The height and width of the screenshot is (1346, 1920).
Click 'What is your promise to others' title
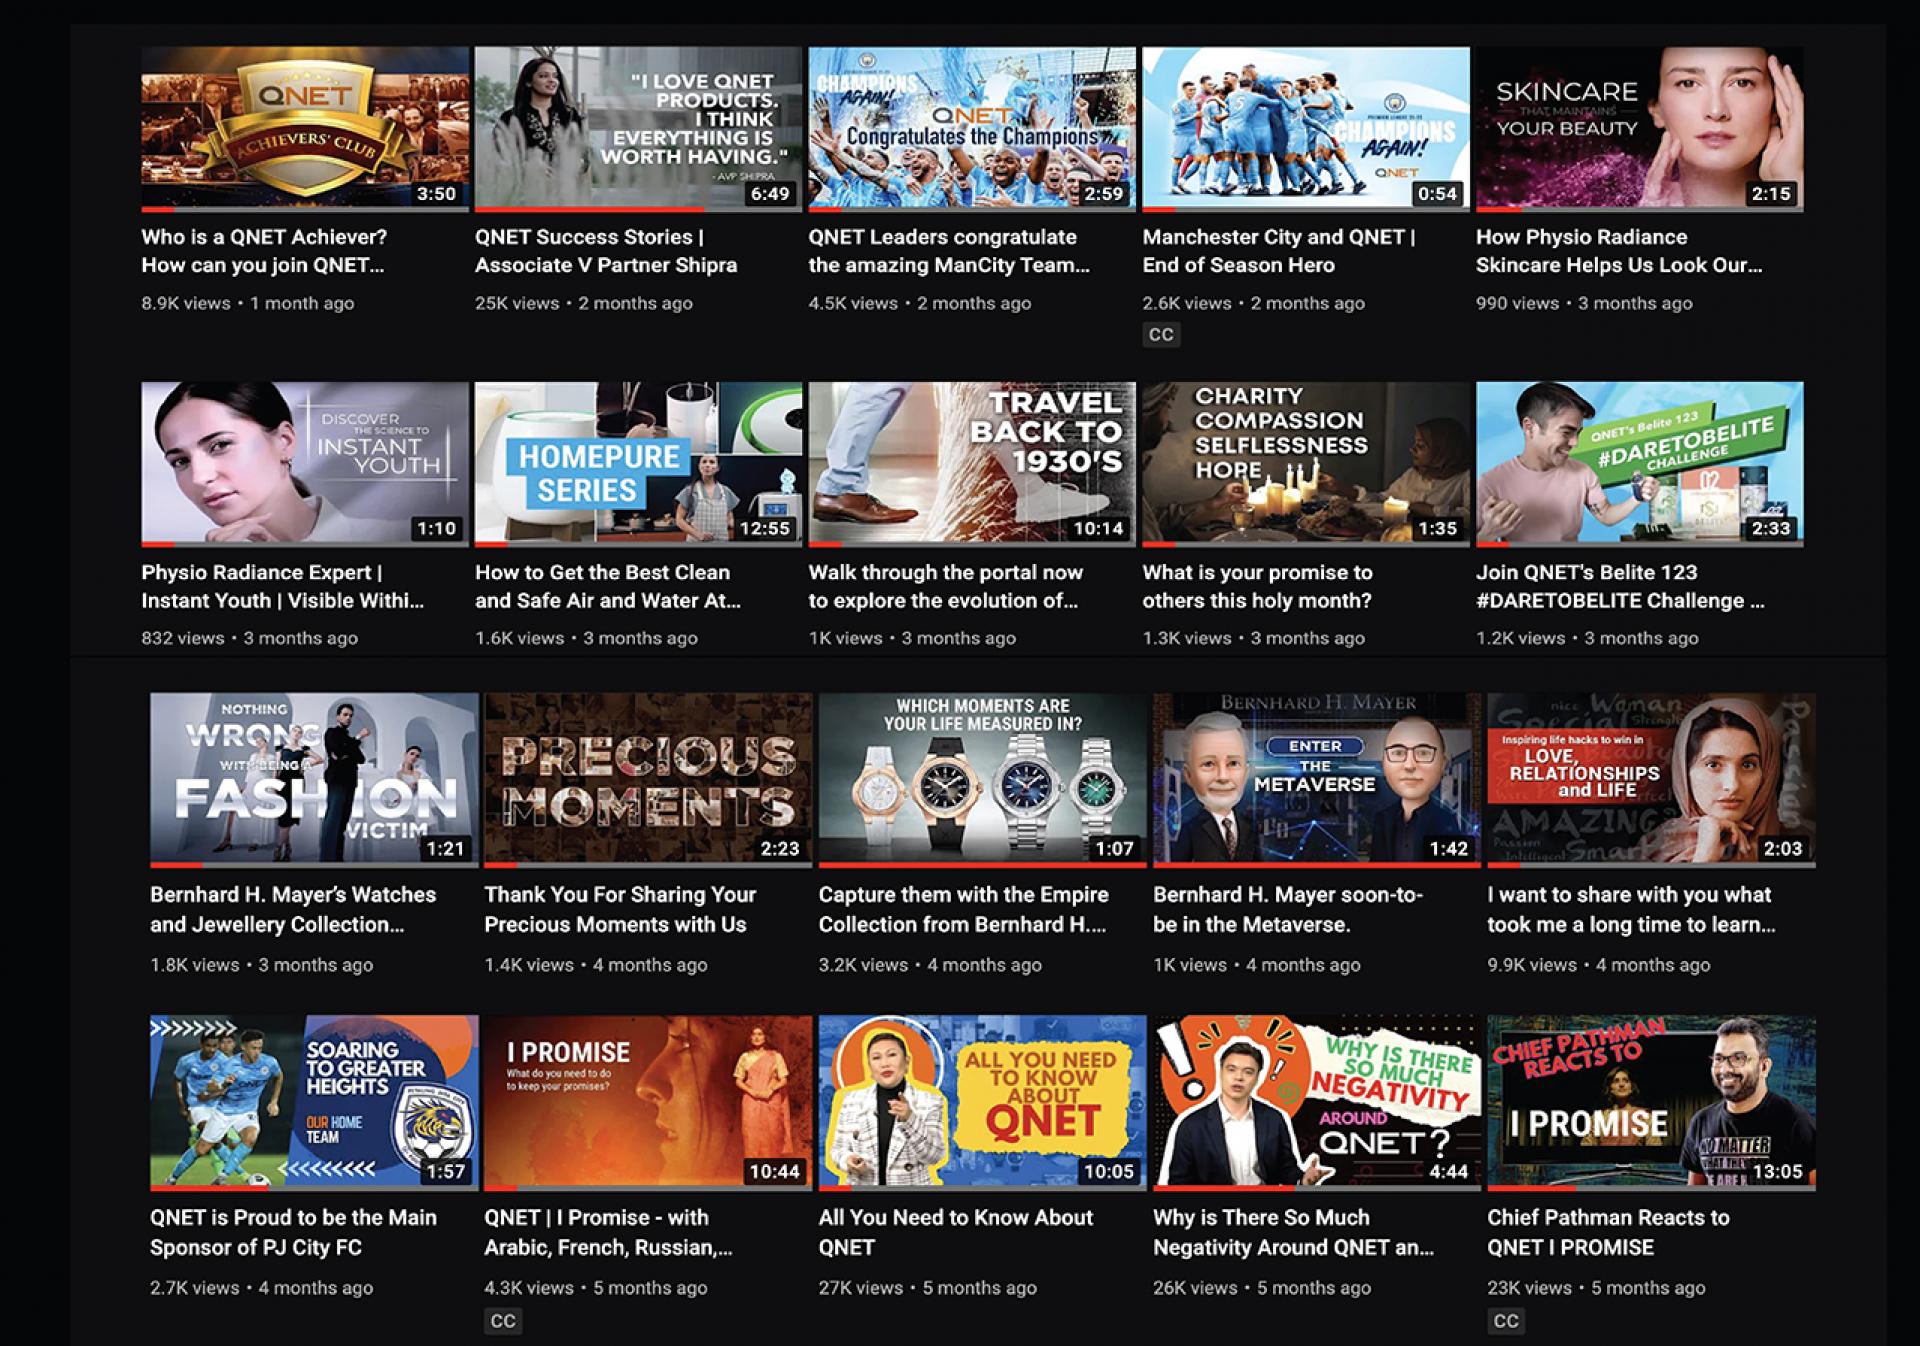click(x=1258, y=586)
